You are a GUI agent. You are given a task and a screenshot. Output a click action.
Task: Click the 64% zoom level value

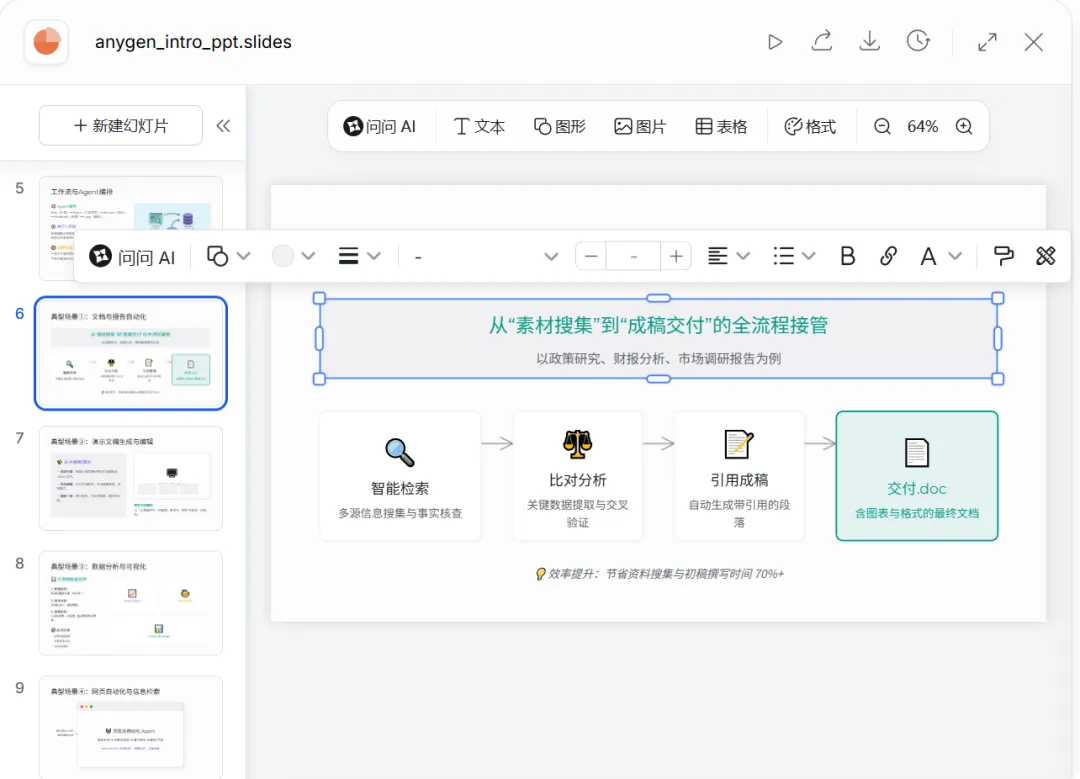(922, 127)
